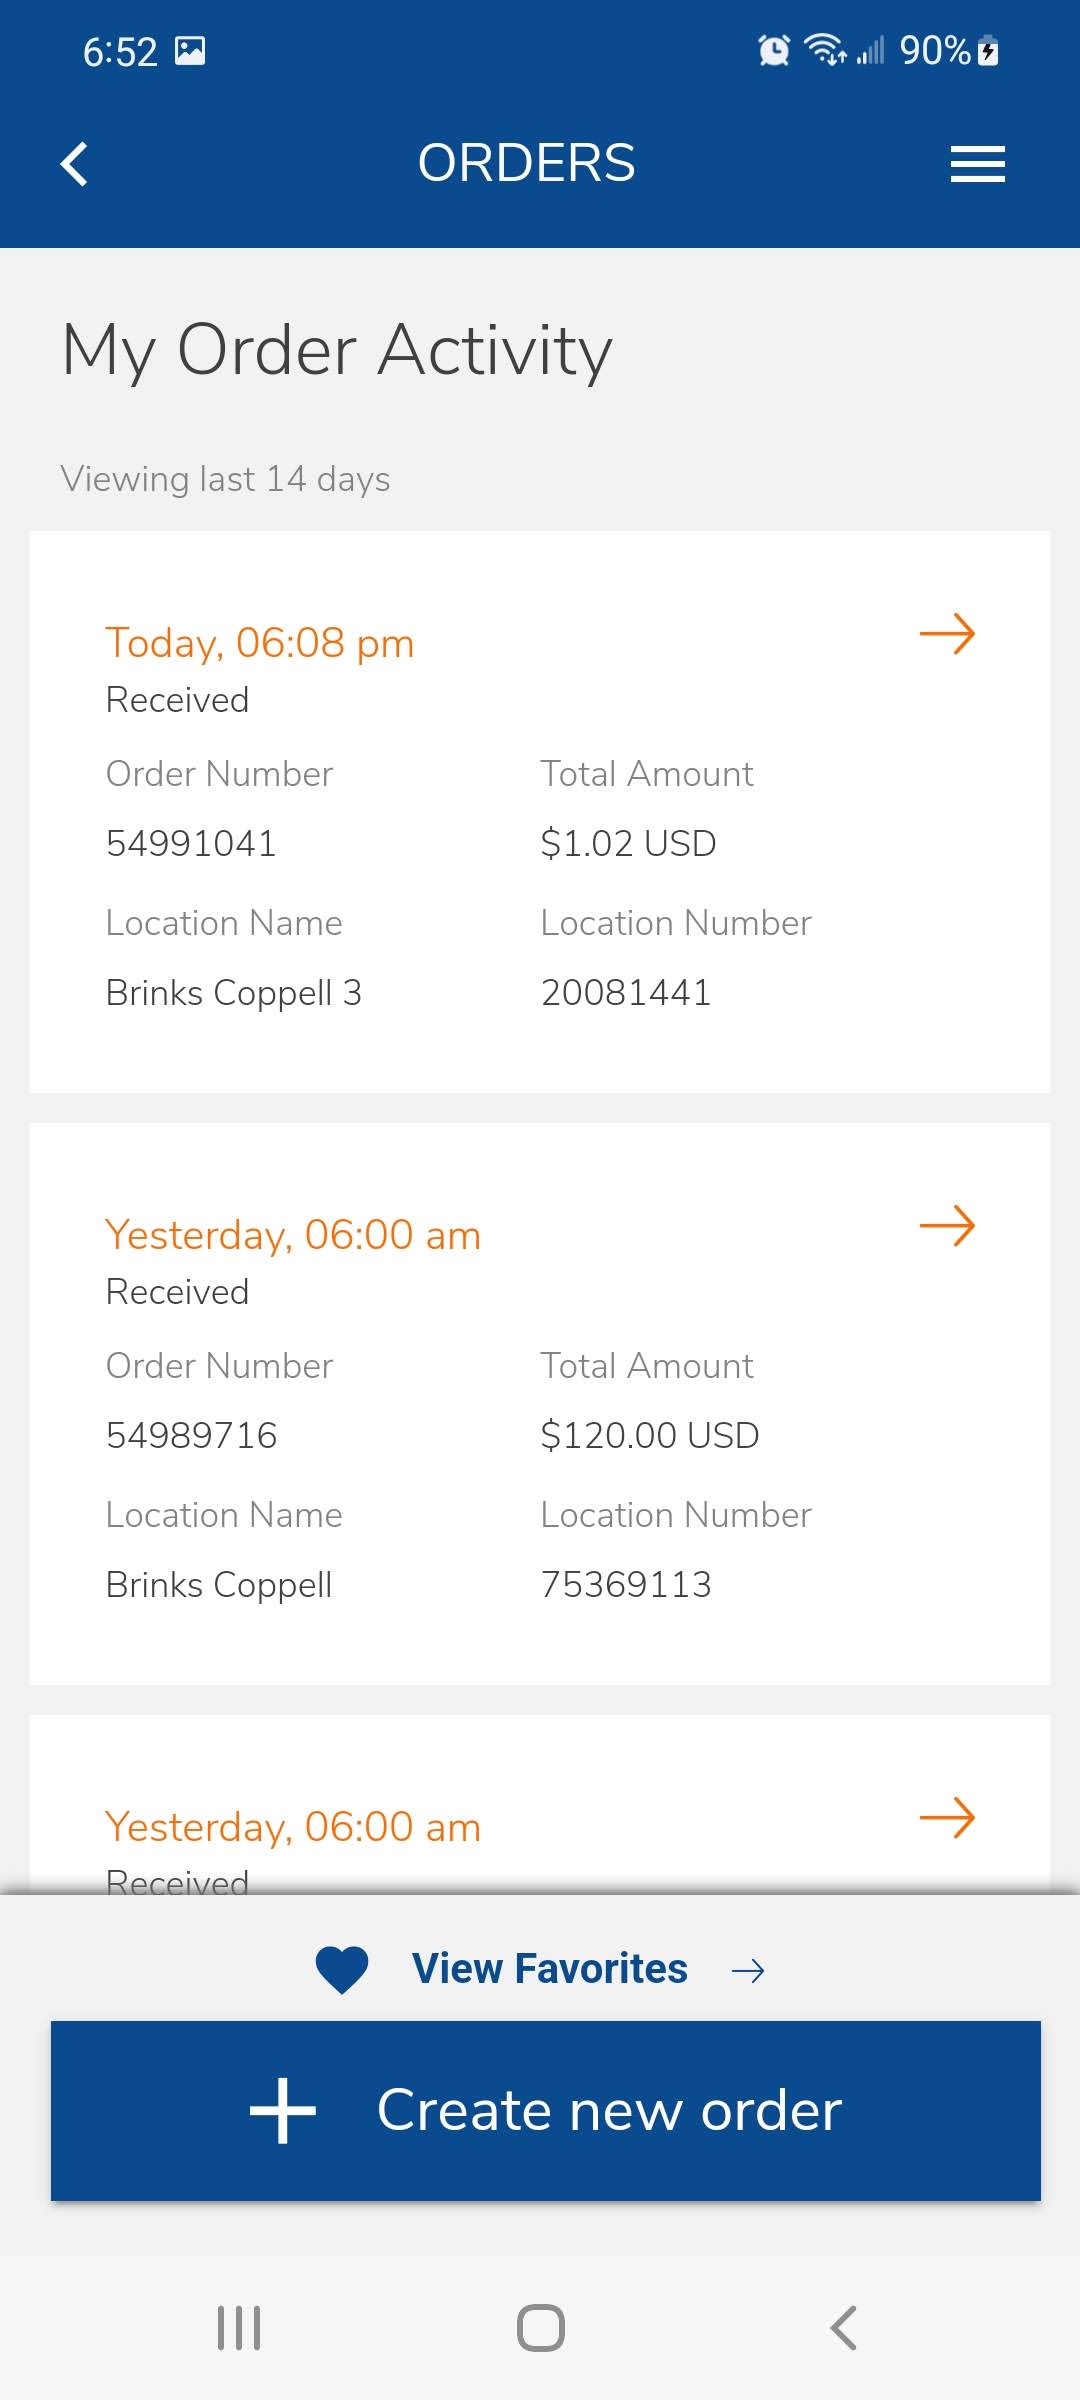Tap order number 54989716
The image size is (1080, 2400).
pyautogui.click(x=192, y=1435)
